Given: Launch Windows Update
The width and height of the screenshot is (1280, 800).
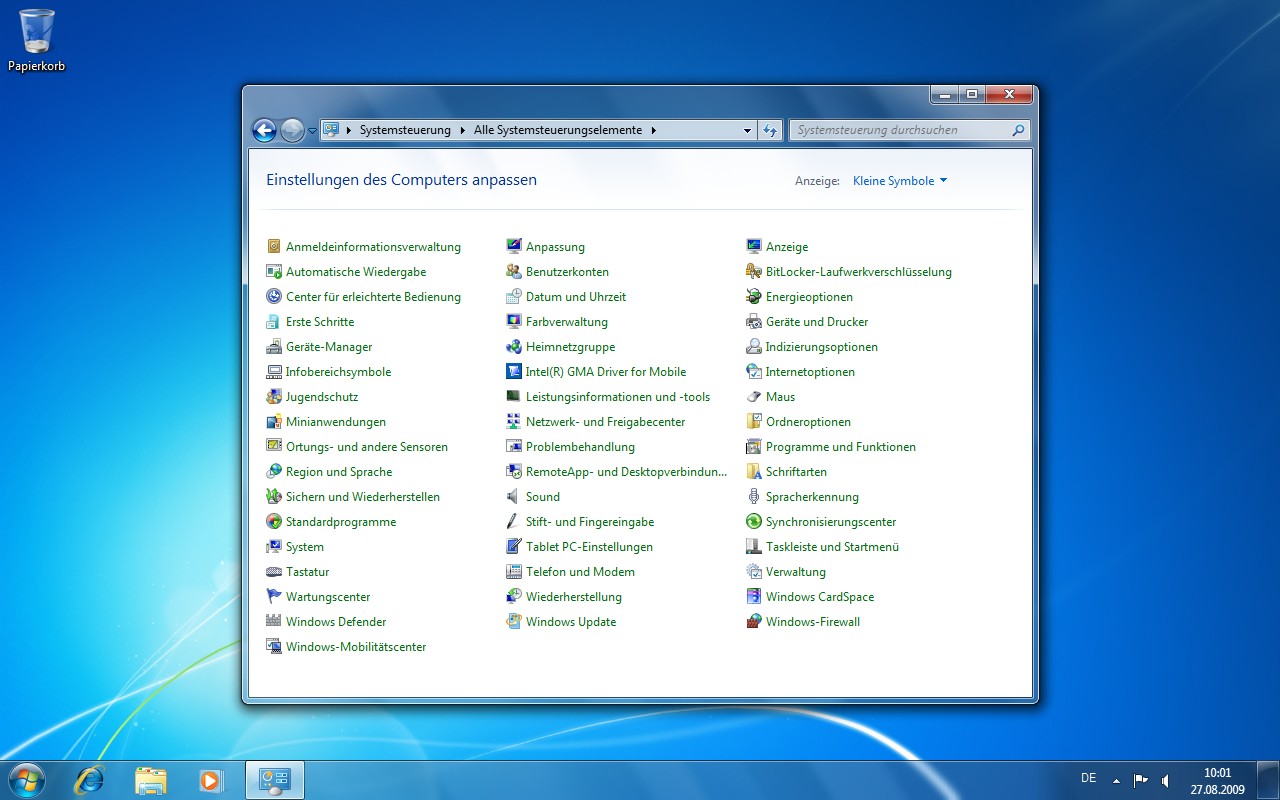Looking at the screenshot, I should pyautogui.click(x=572, y=621).
